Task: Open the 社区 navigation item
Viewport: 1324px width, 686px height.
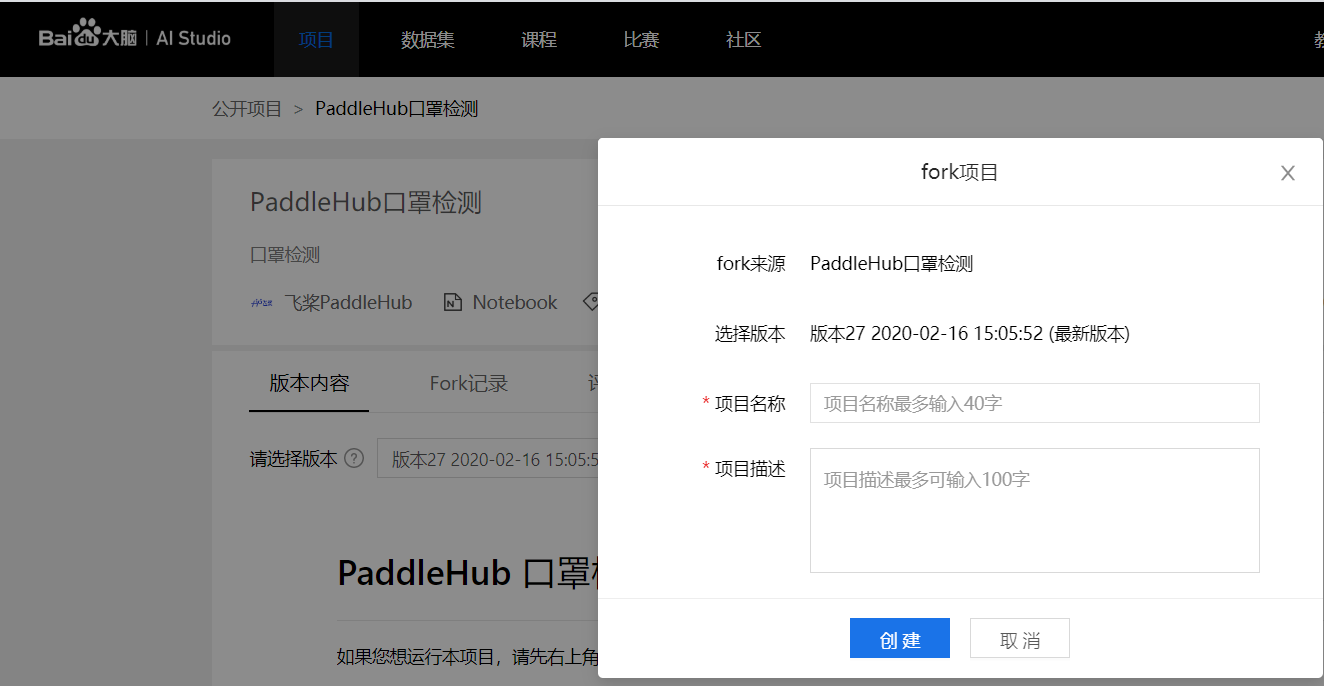Action: (x=744, y=40)
